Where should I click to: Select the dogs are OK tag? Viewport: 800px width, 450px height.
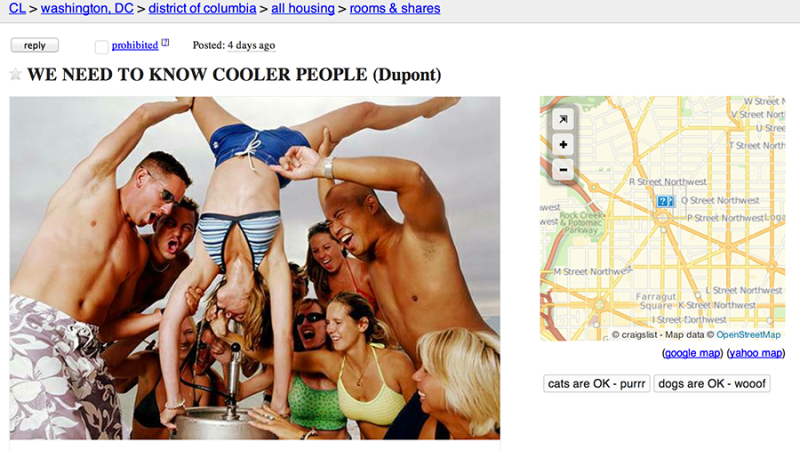coord(712,384)
